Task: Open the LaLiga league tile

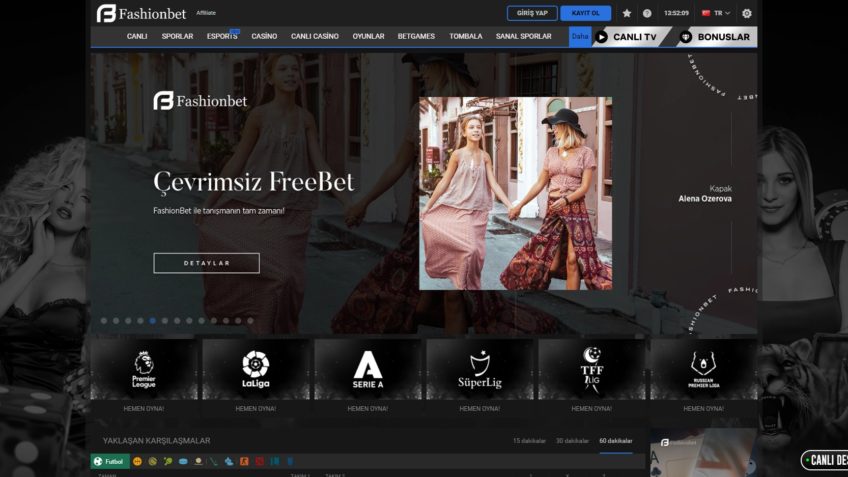Action: (x=255, y=369)
